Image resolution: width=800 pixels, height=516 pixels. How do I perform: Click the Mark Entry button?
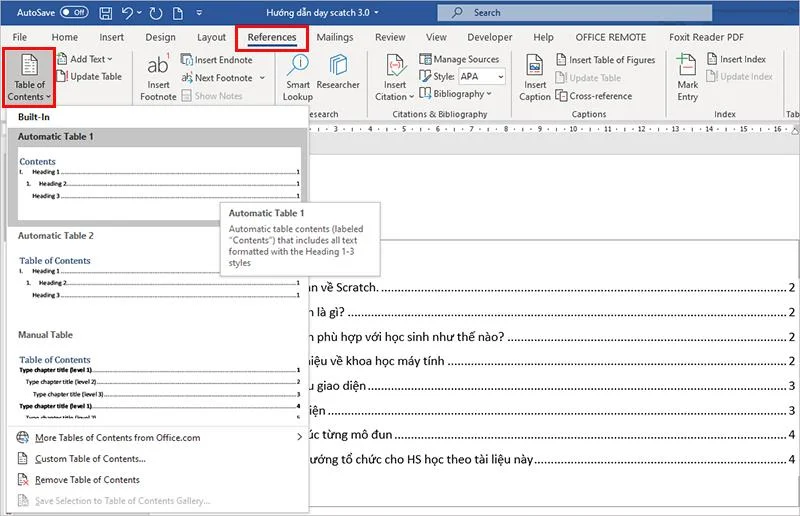point(687,78)
